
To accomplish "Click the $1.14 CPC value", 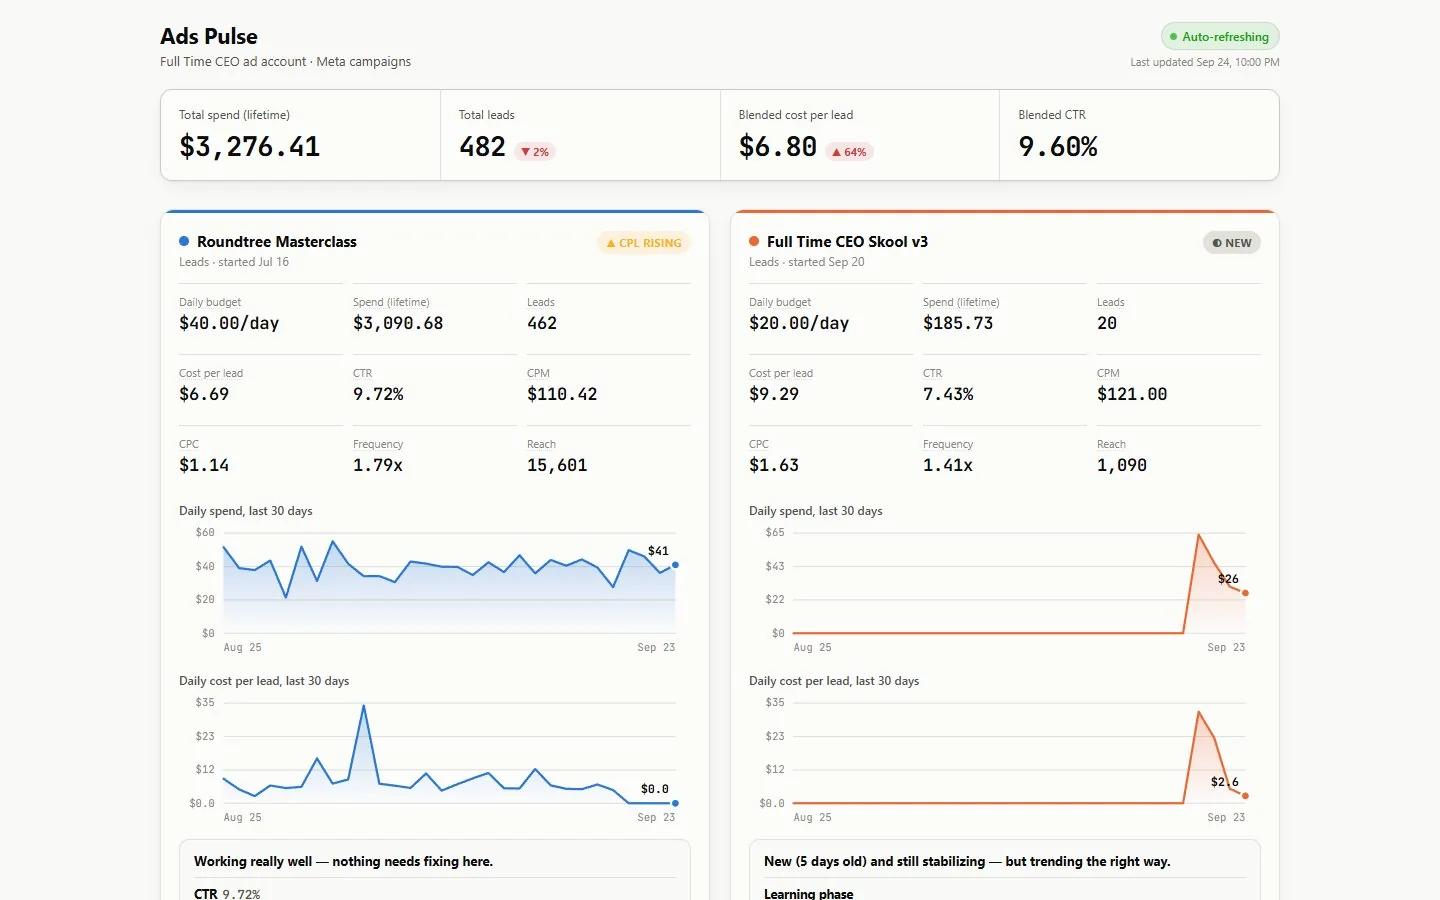I will [x=204, y=465].
